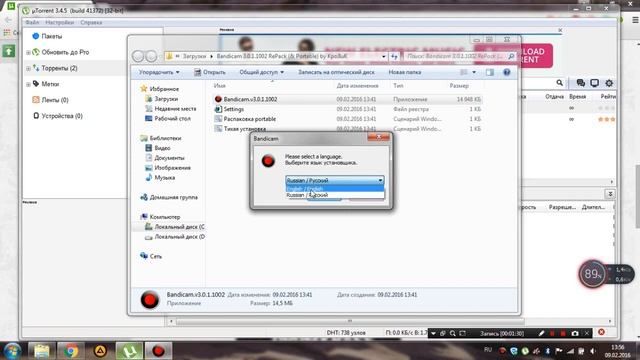Screen dimensions: 640x360
Task: Open Упорядочить menu in Explorer toolbar
Action: [x=159, y=72]
